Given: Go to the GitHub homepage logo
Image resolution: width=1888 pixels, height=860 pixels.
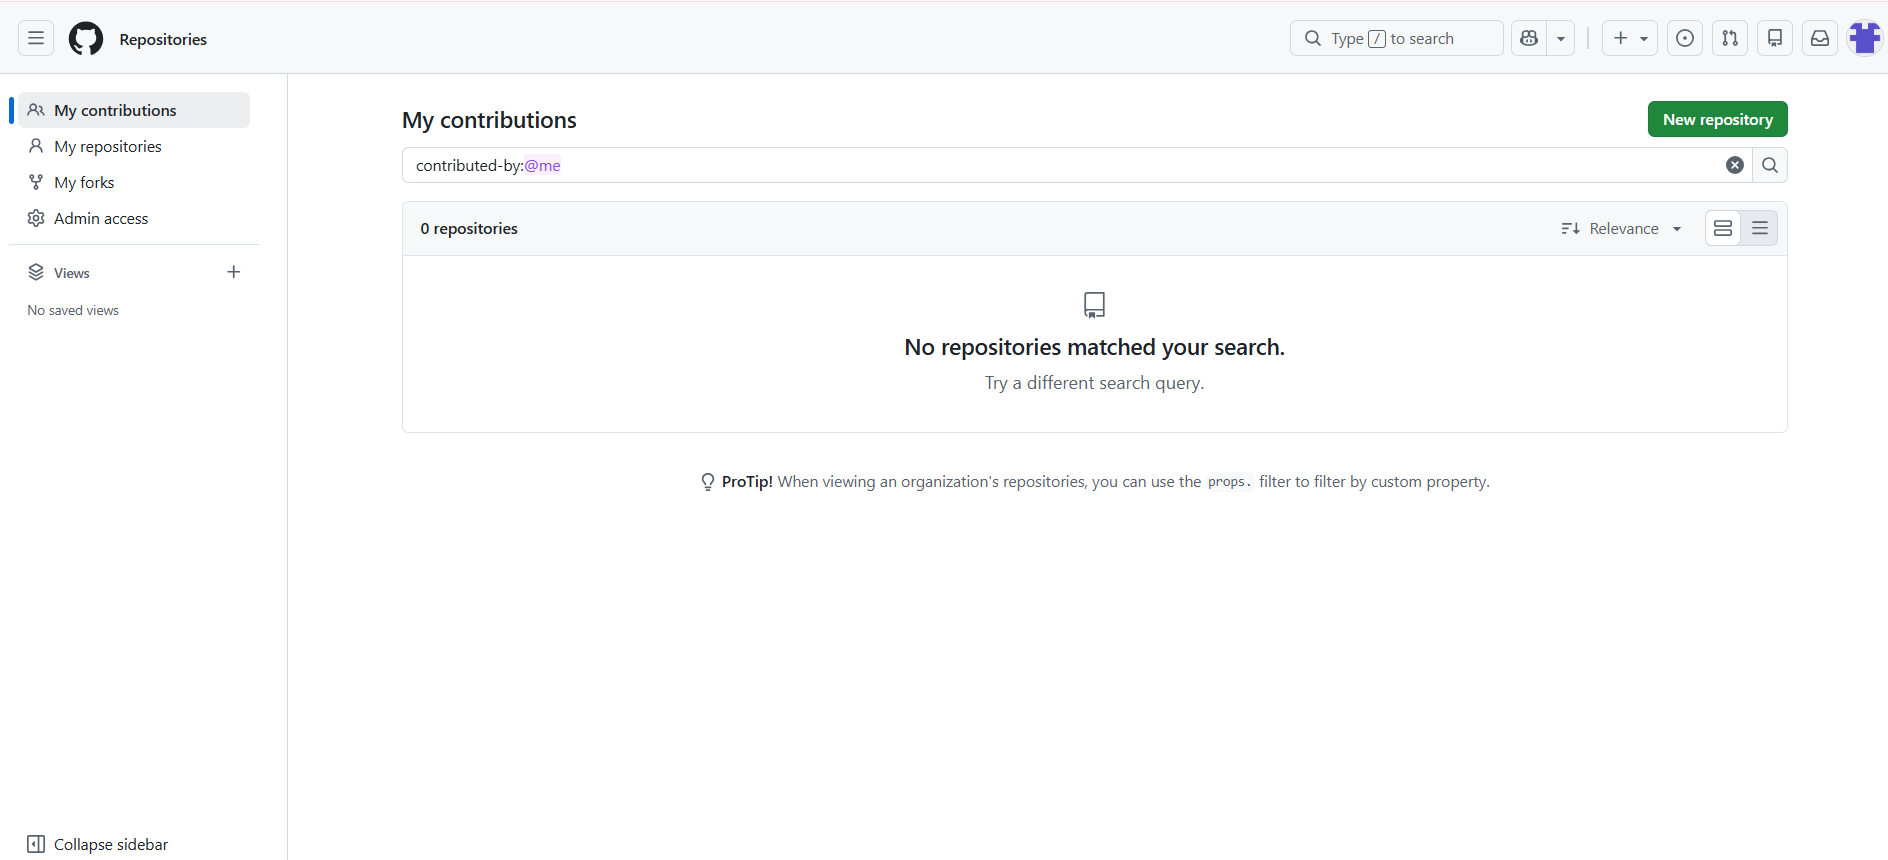Looking at the screenshot, I should [86, 38].
